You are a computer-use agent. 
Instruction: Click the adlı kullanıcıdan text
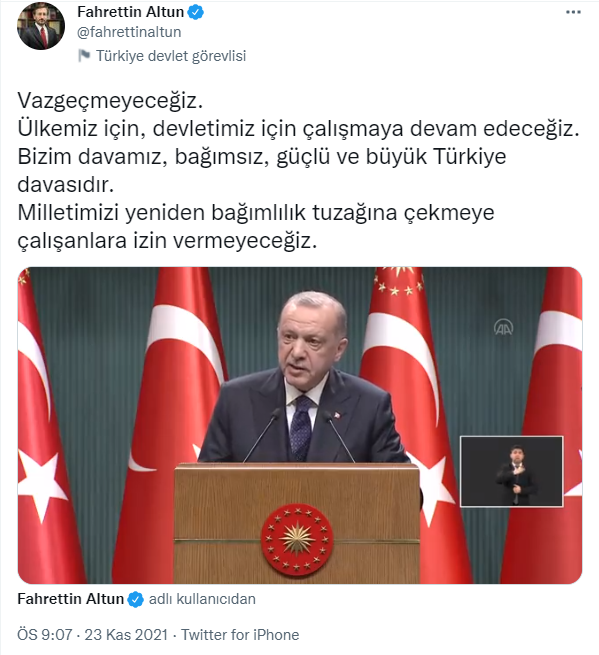pos(202,599)
